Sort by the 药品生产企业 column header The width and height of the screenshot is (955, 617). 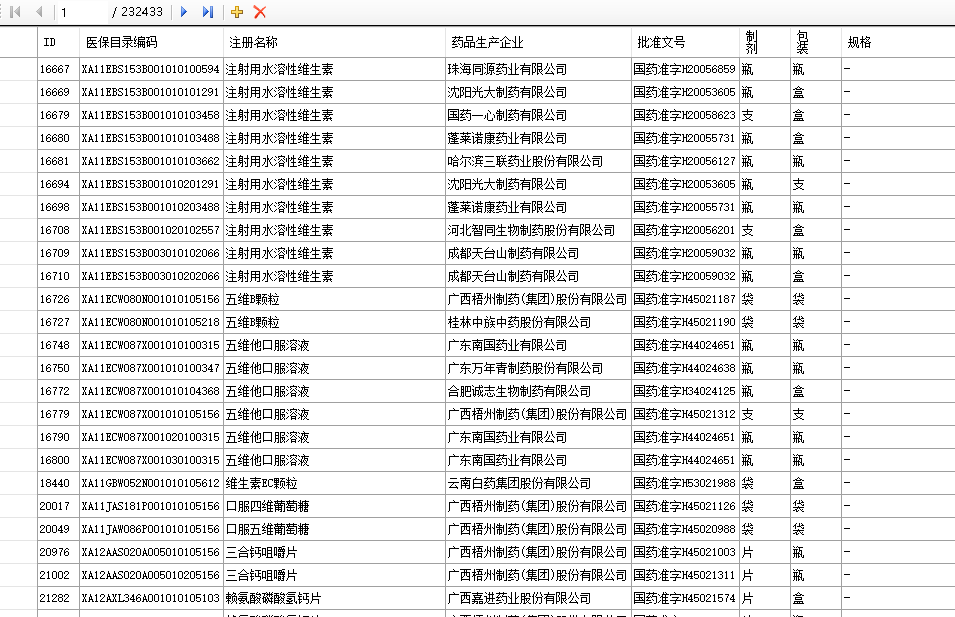538,42
